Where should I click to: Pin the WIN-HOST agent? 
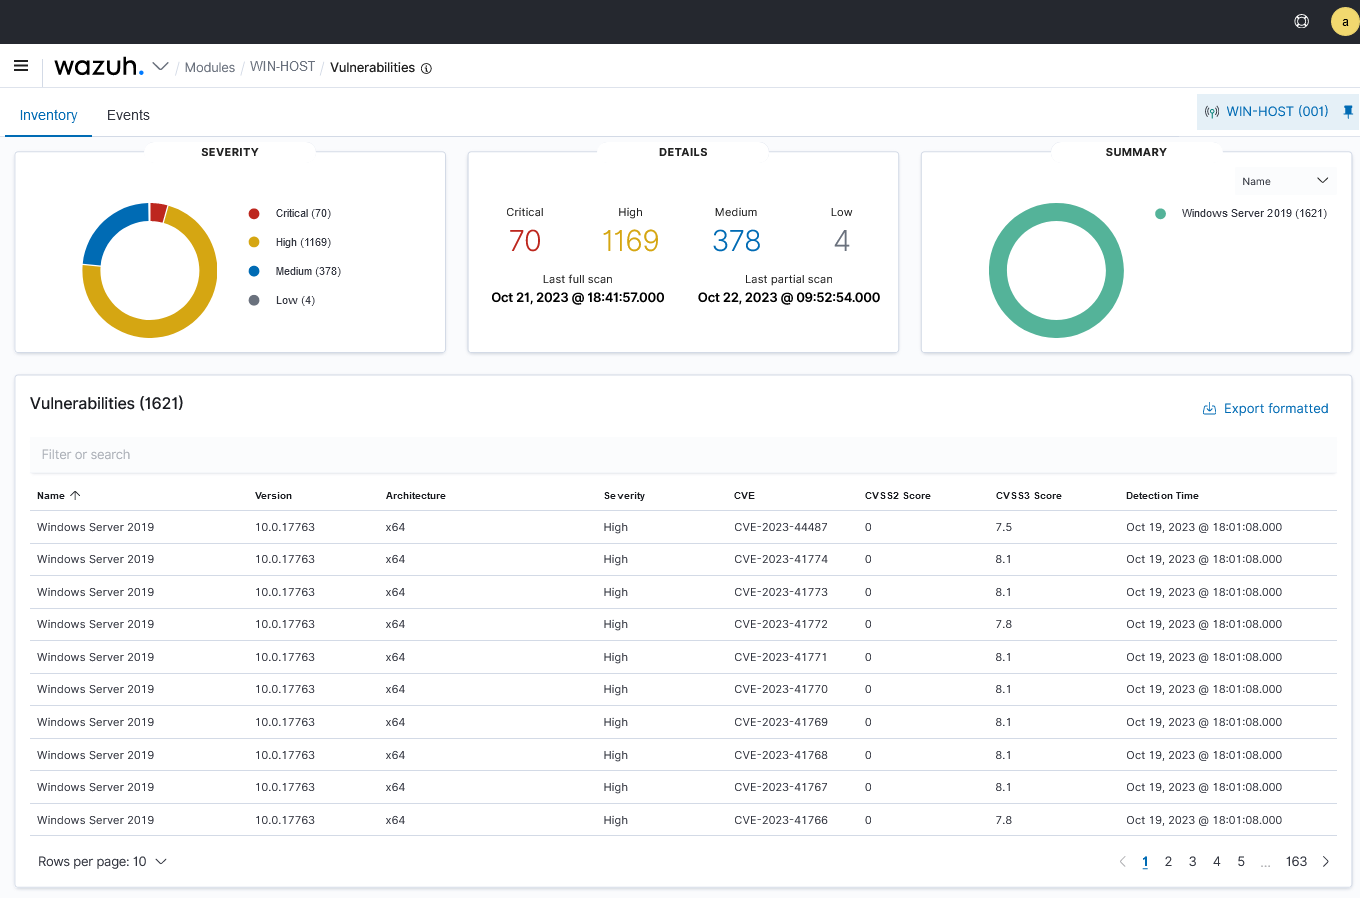coord(1348,112)
